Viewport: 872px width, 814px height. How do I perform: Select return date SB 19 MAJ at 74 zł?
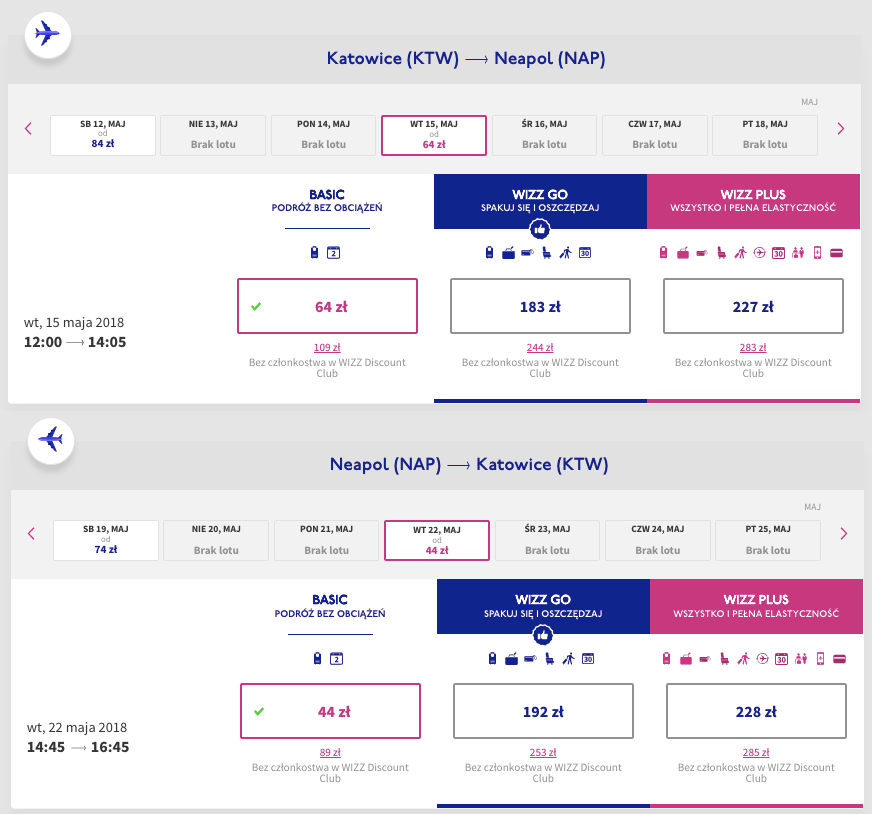pyautogui.click(x=106, y=540)
